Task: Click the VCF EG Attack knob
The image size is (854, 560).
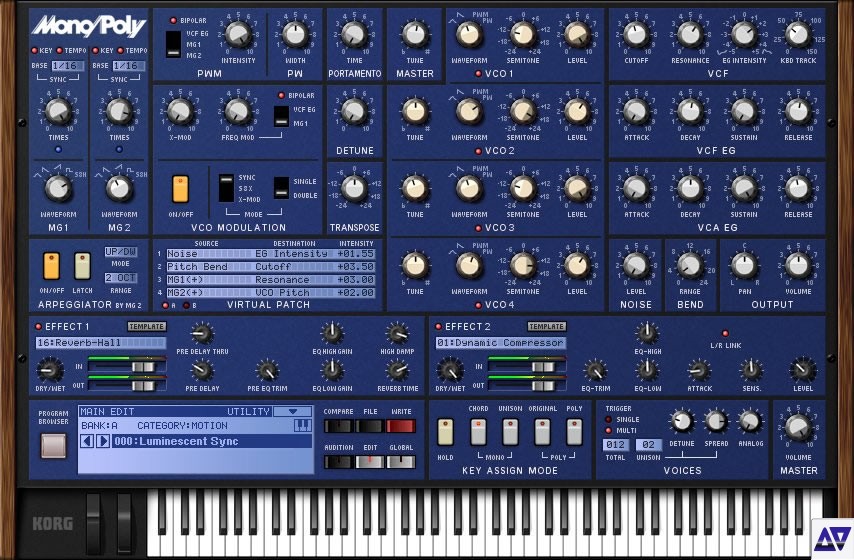Action: click(636, 111)
